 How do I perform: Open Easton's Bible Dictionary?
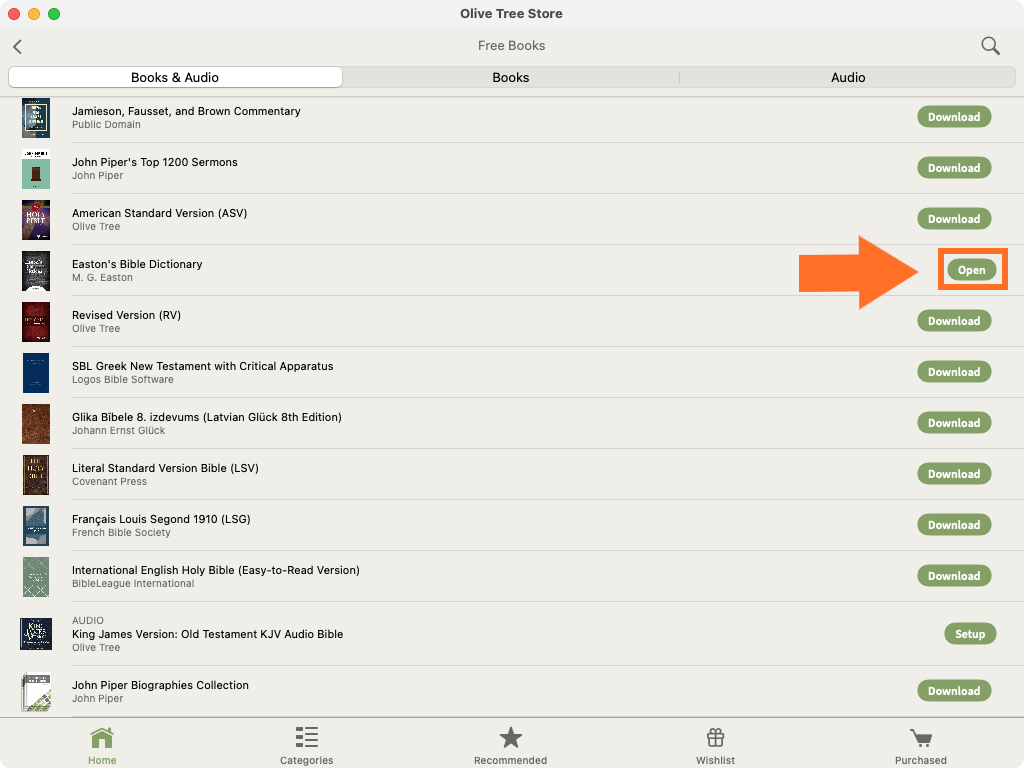point(972,270)
